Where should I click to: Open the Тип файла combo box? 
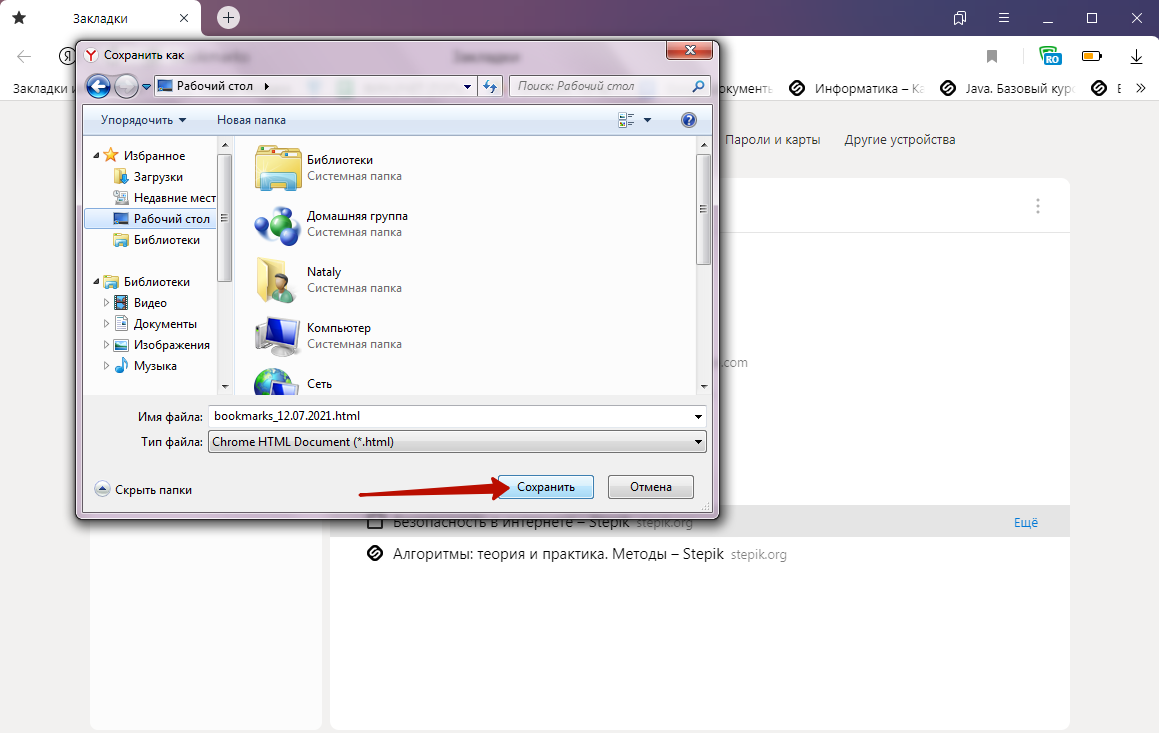(x=457, y=442)
